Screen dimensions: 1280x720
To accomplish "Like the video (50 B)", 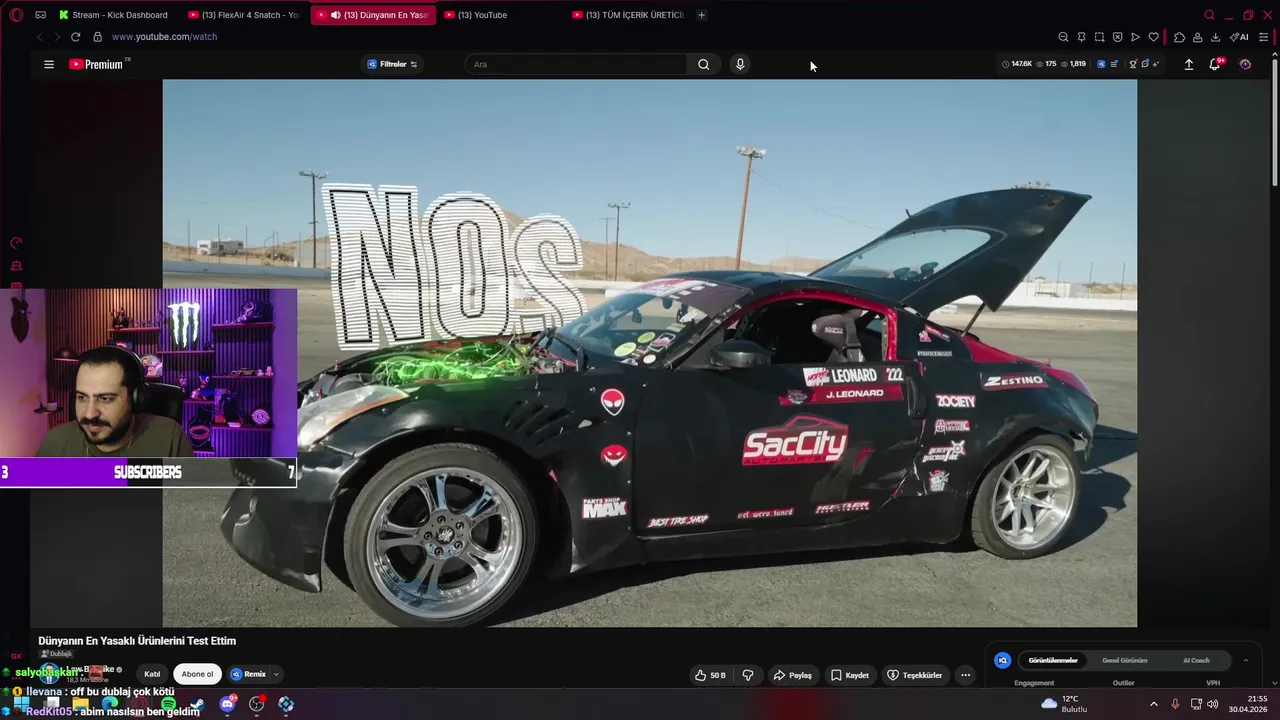I will coord(710,675).
